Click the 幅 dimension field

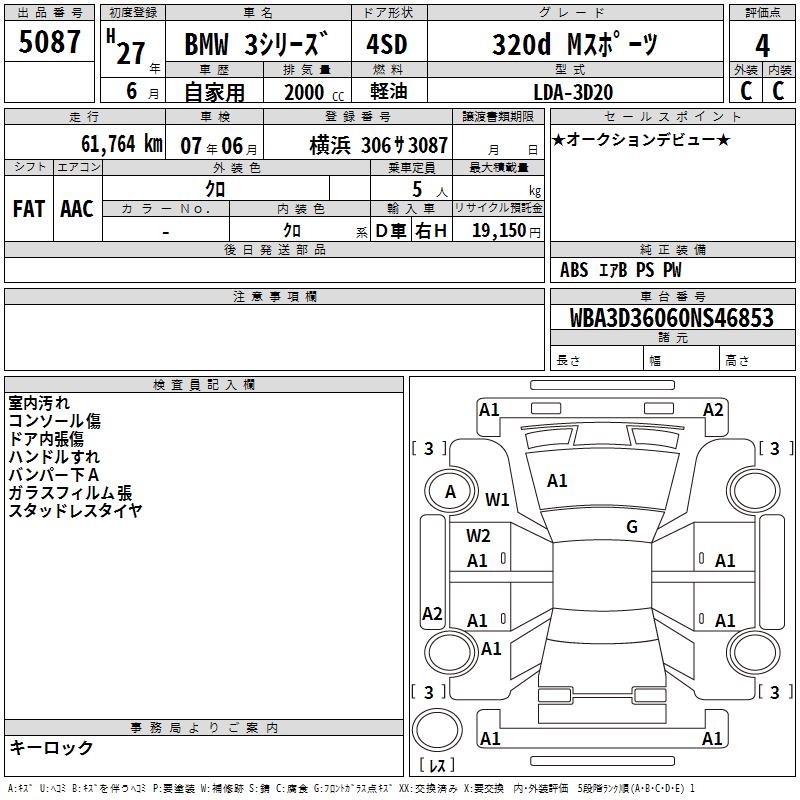tap(681, 358)
